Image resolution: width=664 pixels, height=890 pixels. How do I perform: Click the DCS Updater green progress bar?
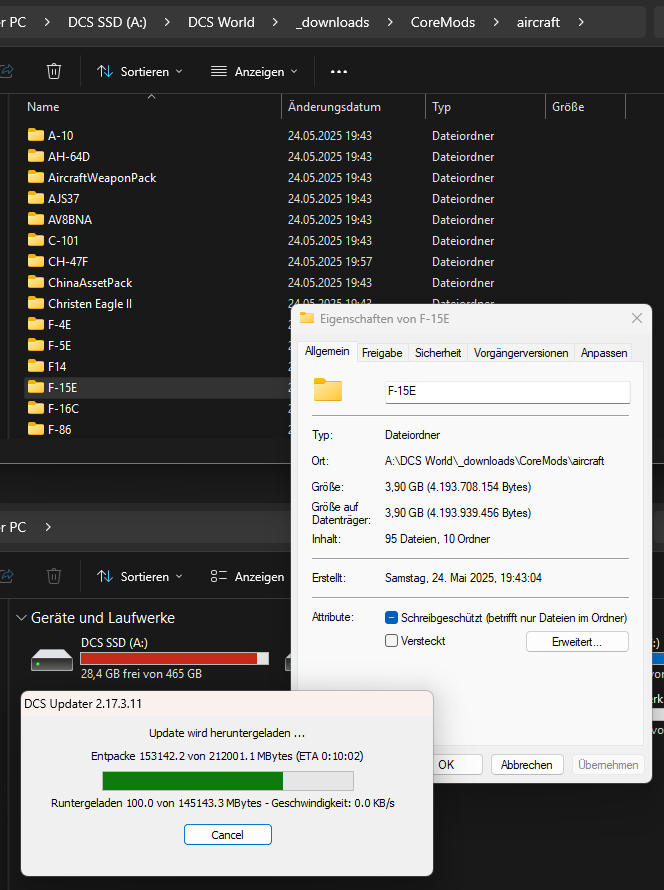coord(228,780)
